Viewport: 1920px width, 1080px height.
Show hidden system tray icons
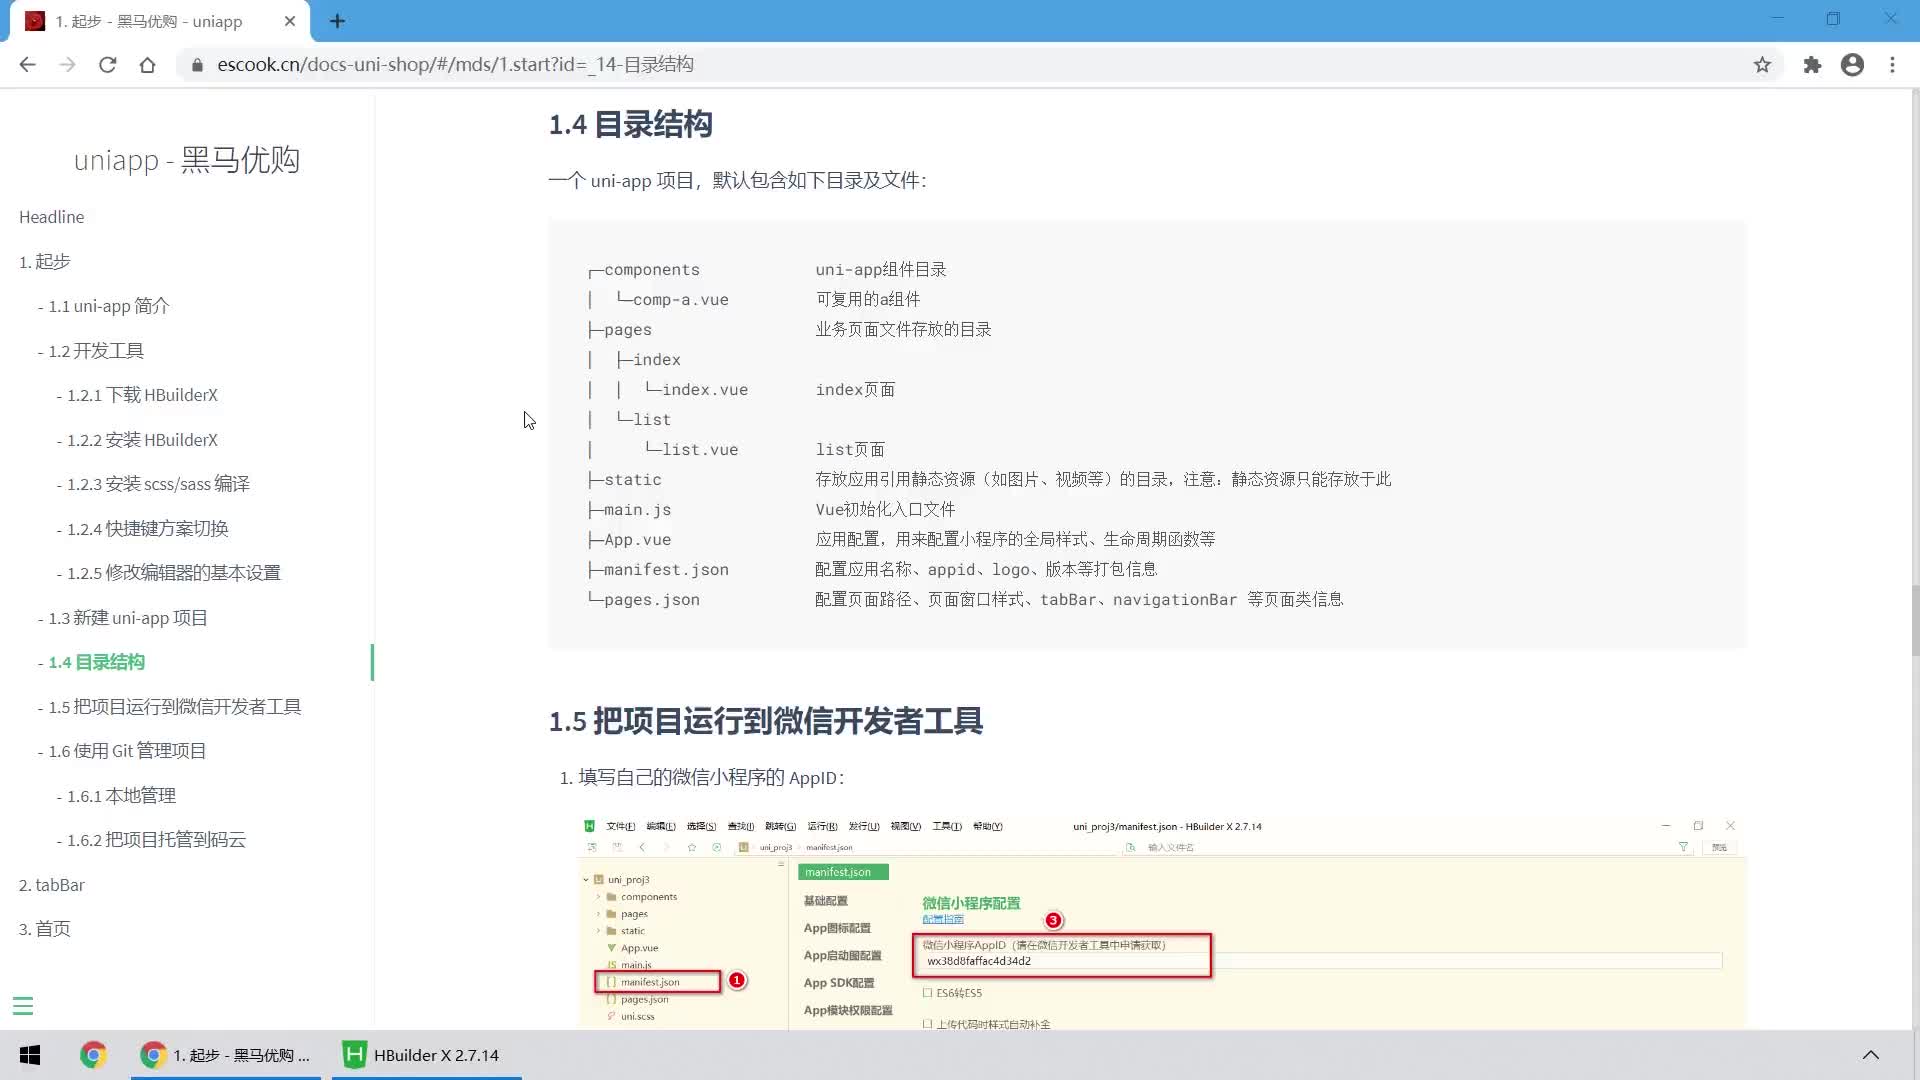1871,1055
